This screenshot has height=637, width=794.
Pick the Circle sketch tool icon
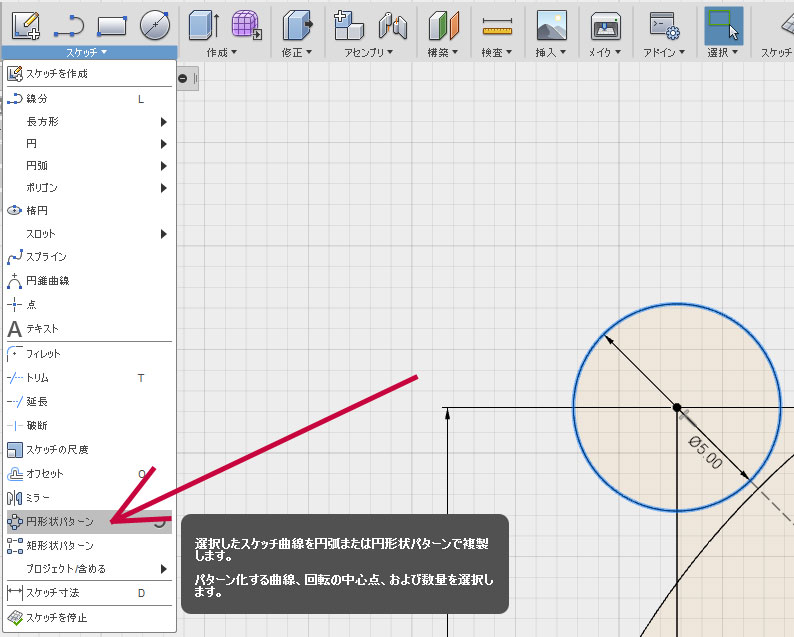tap(154, 24)
